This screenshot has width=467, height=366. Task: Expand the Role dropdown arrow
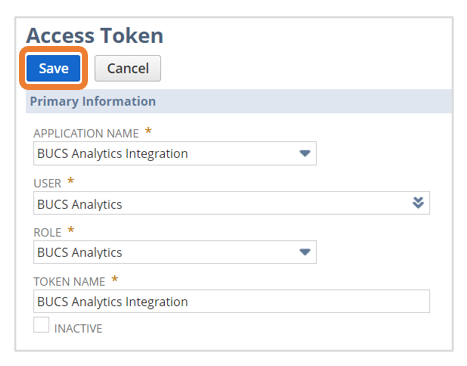305,252
